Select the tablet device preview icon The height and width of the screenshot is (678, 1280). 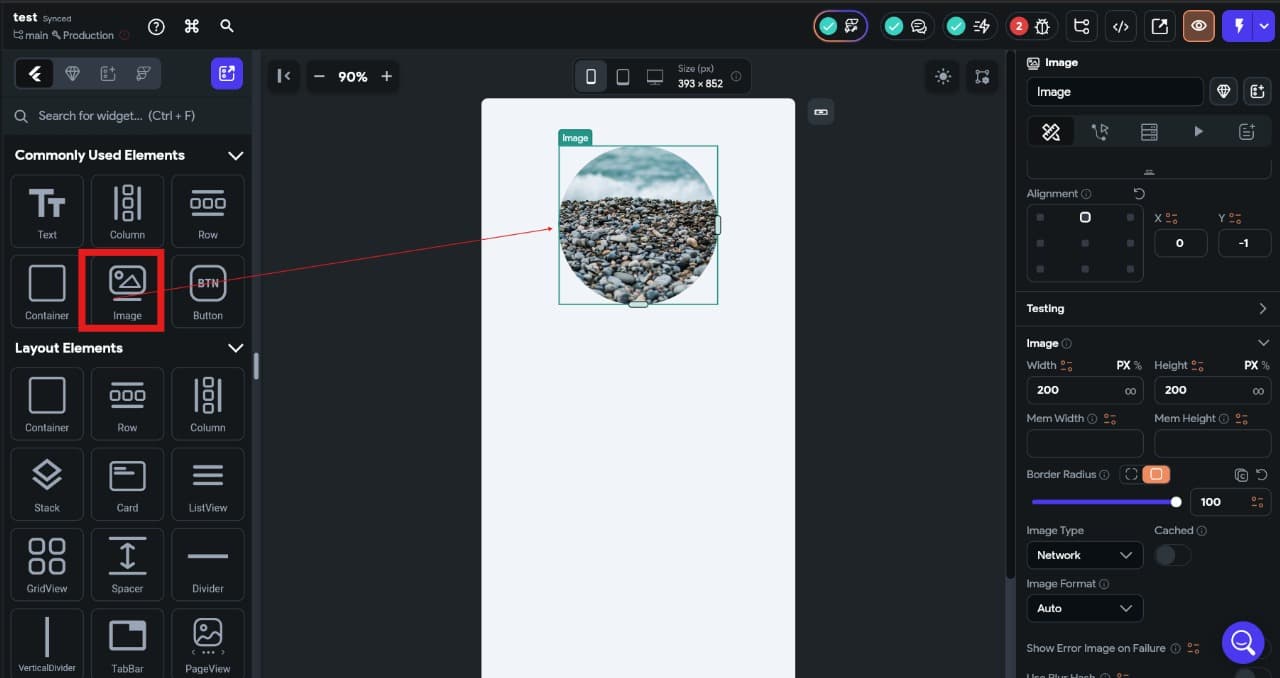(x=622, y=77)
